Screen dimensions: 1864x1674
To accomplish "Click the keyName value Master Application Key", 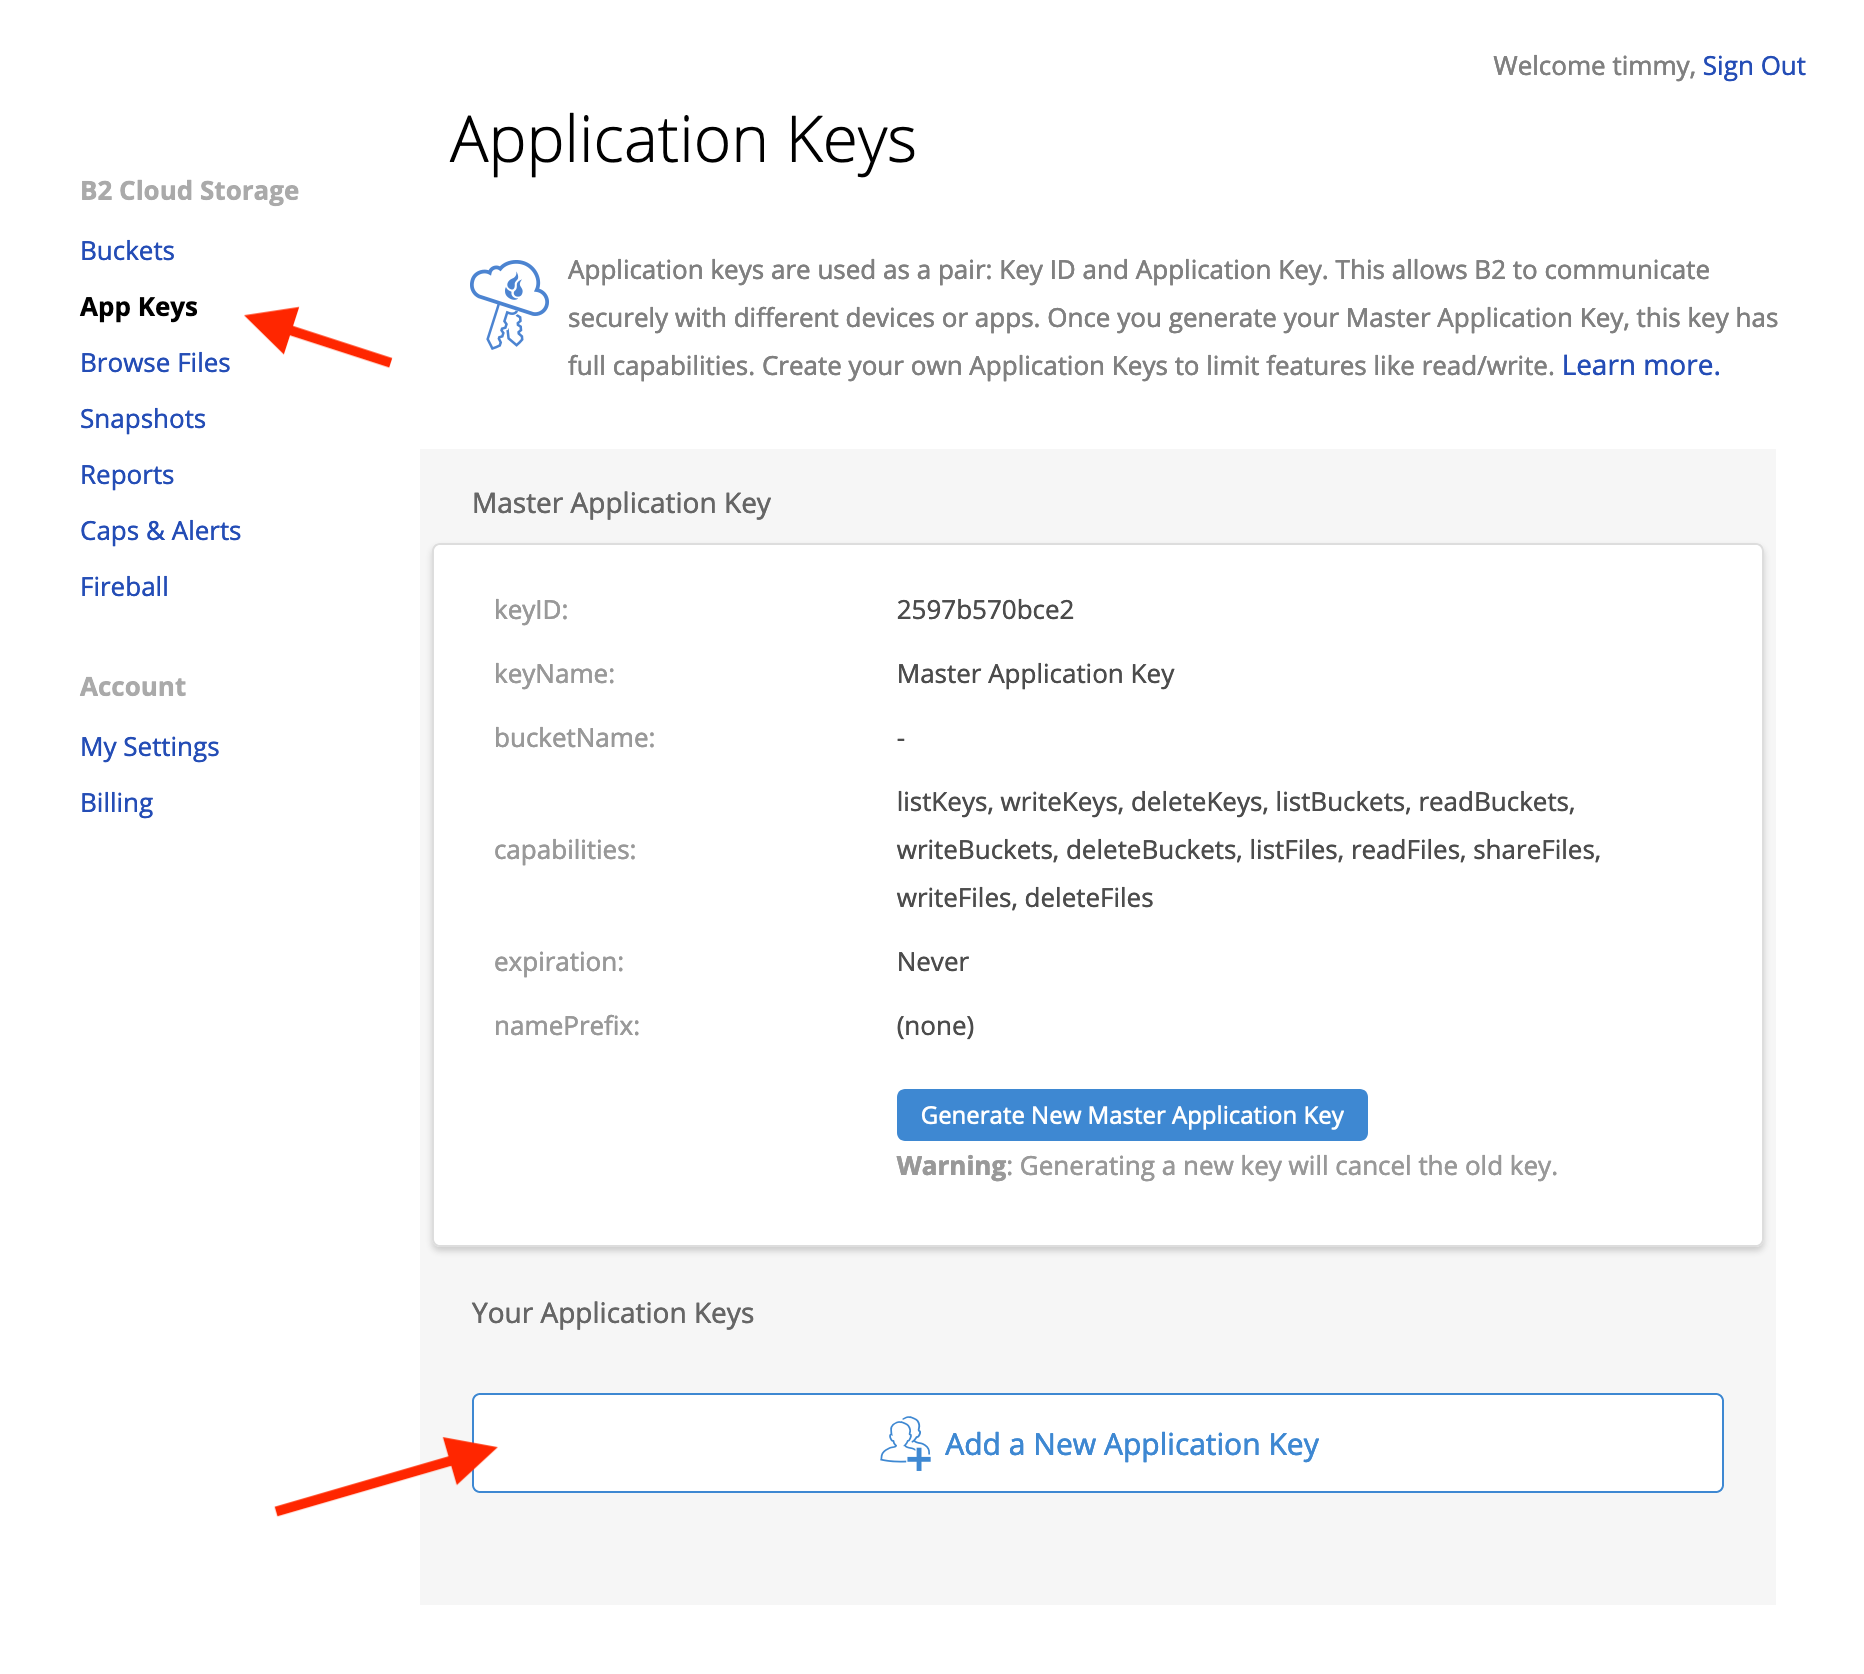I will 1035,674.
